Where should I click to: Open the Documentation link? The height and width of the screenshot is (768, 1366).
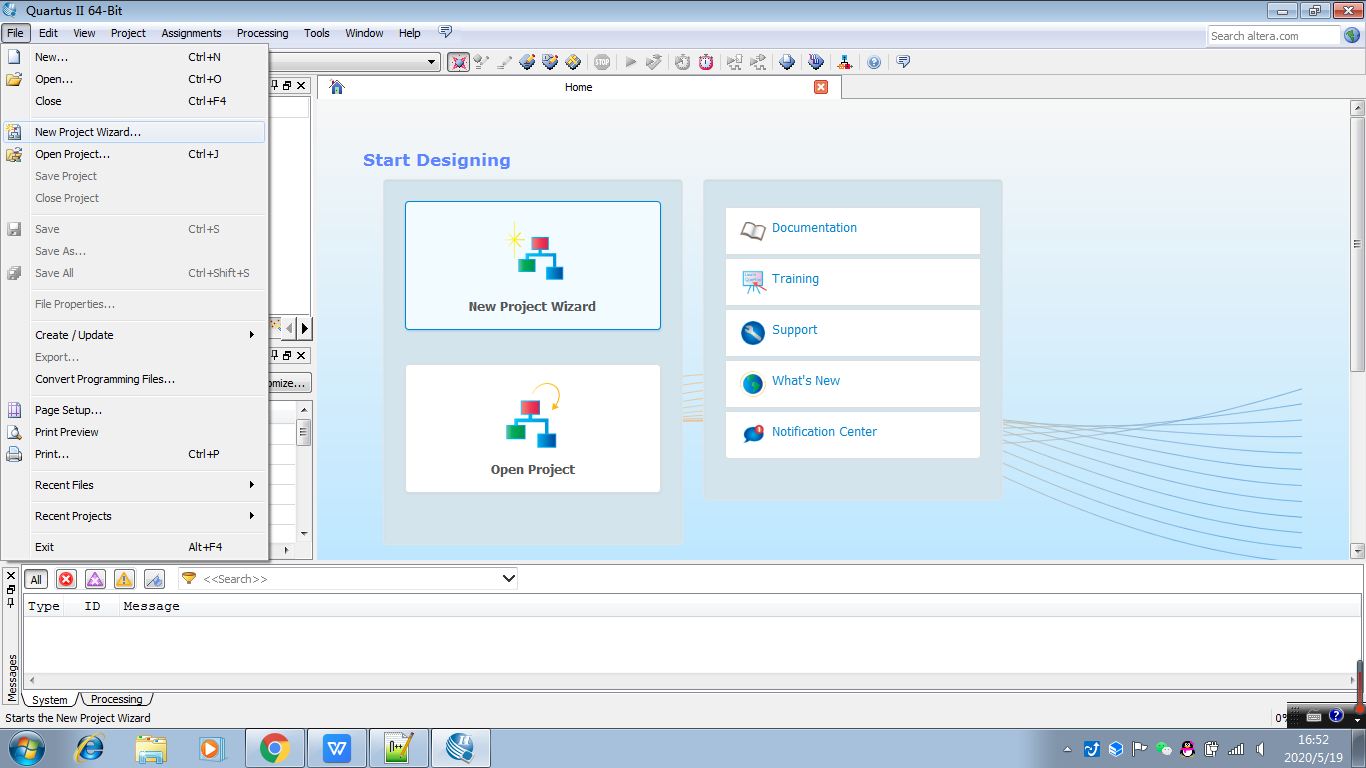[x=814, y=228]
